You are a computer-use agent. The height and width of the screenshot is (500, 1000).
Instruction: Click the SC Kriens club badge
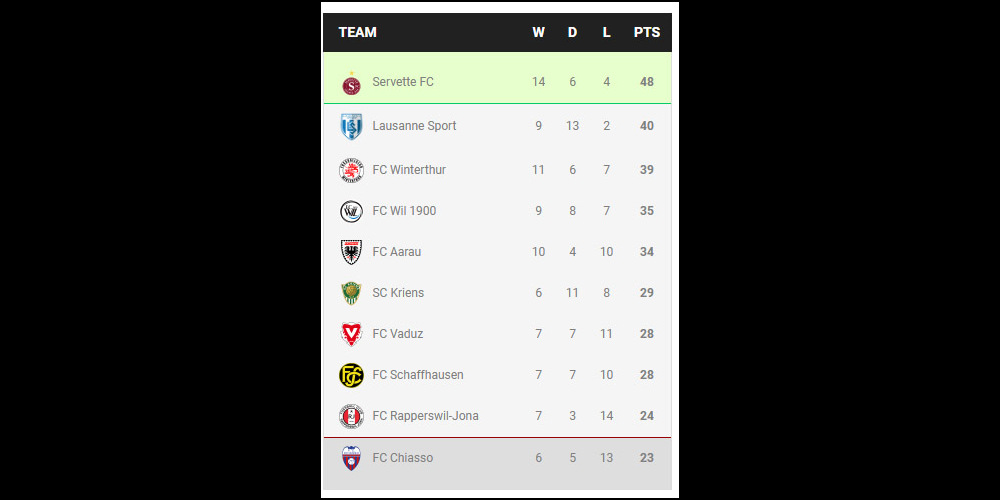click(351, 293)
